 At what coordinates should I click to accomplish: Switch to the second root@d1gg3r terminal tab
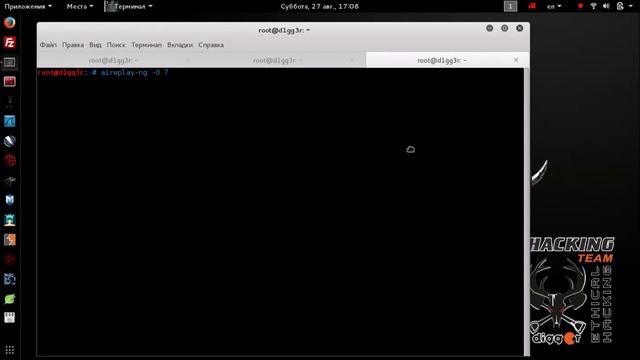277,60
